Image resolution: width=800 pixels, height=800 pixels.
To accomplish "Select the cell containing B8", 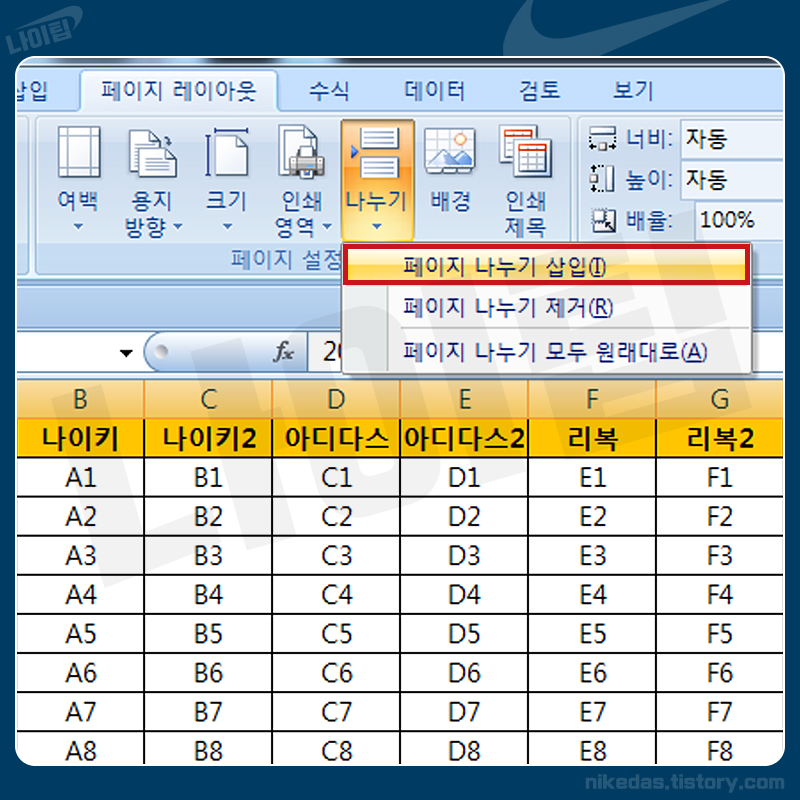I will pos(208,750).
